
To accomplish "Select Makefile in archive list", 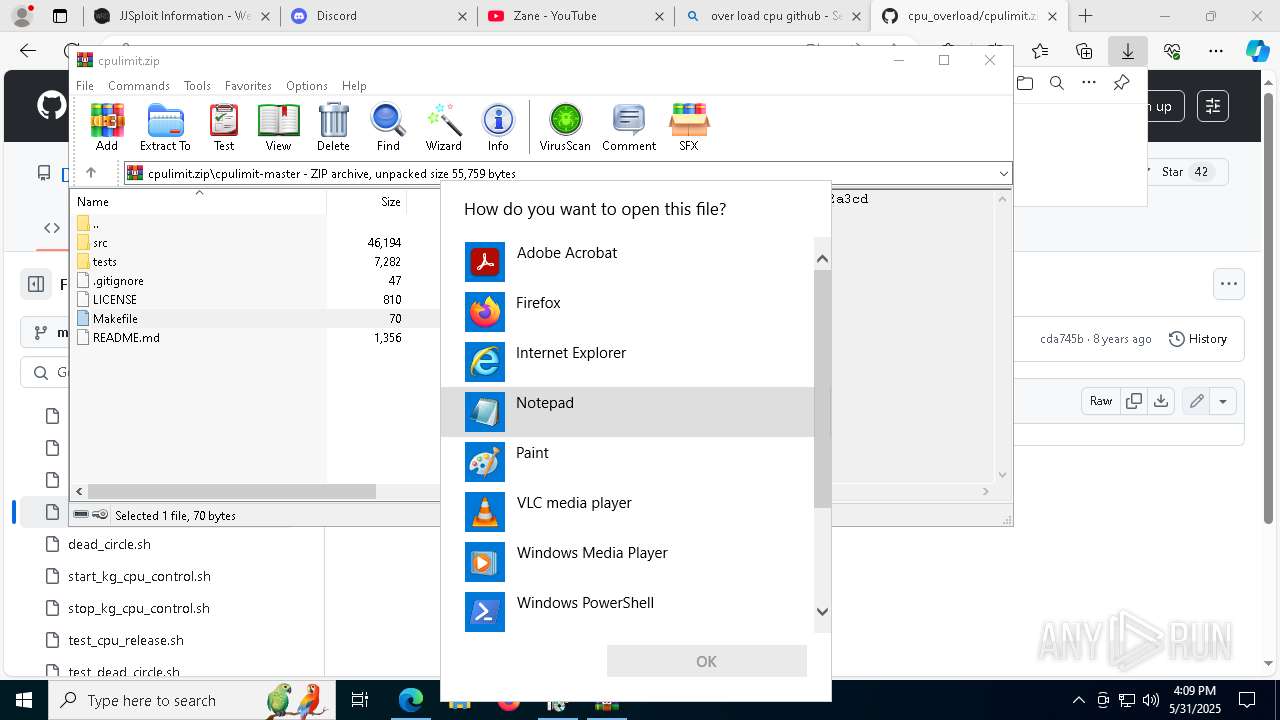I will [115, 319].
